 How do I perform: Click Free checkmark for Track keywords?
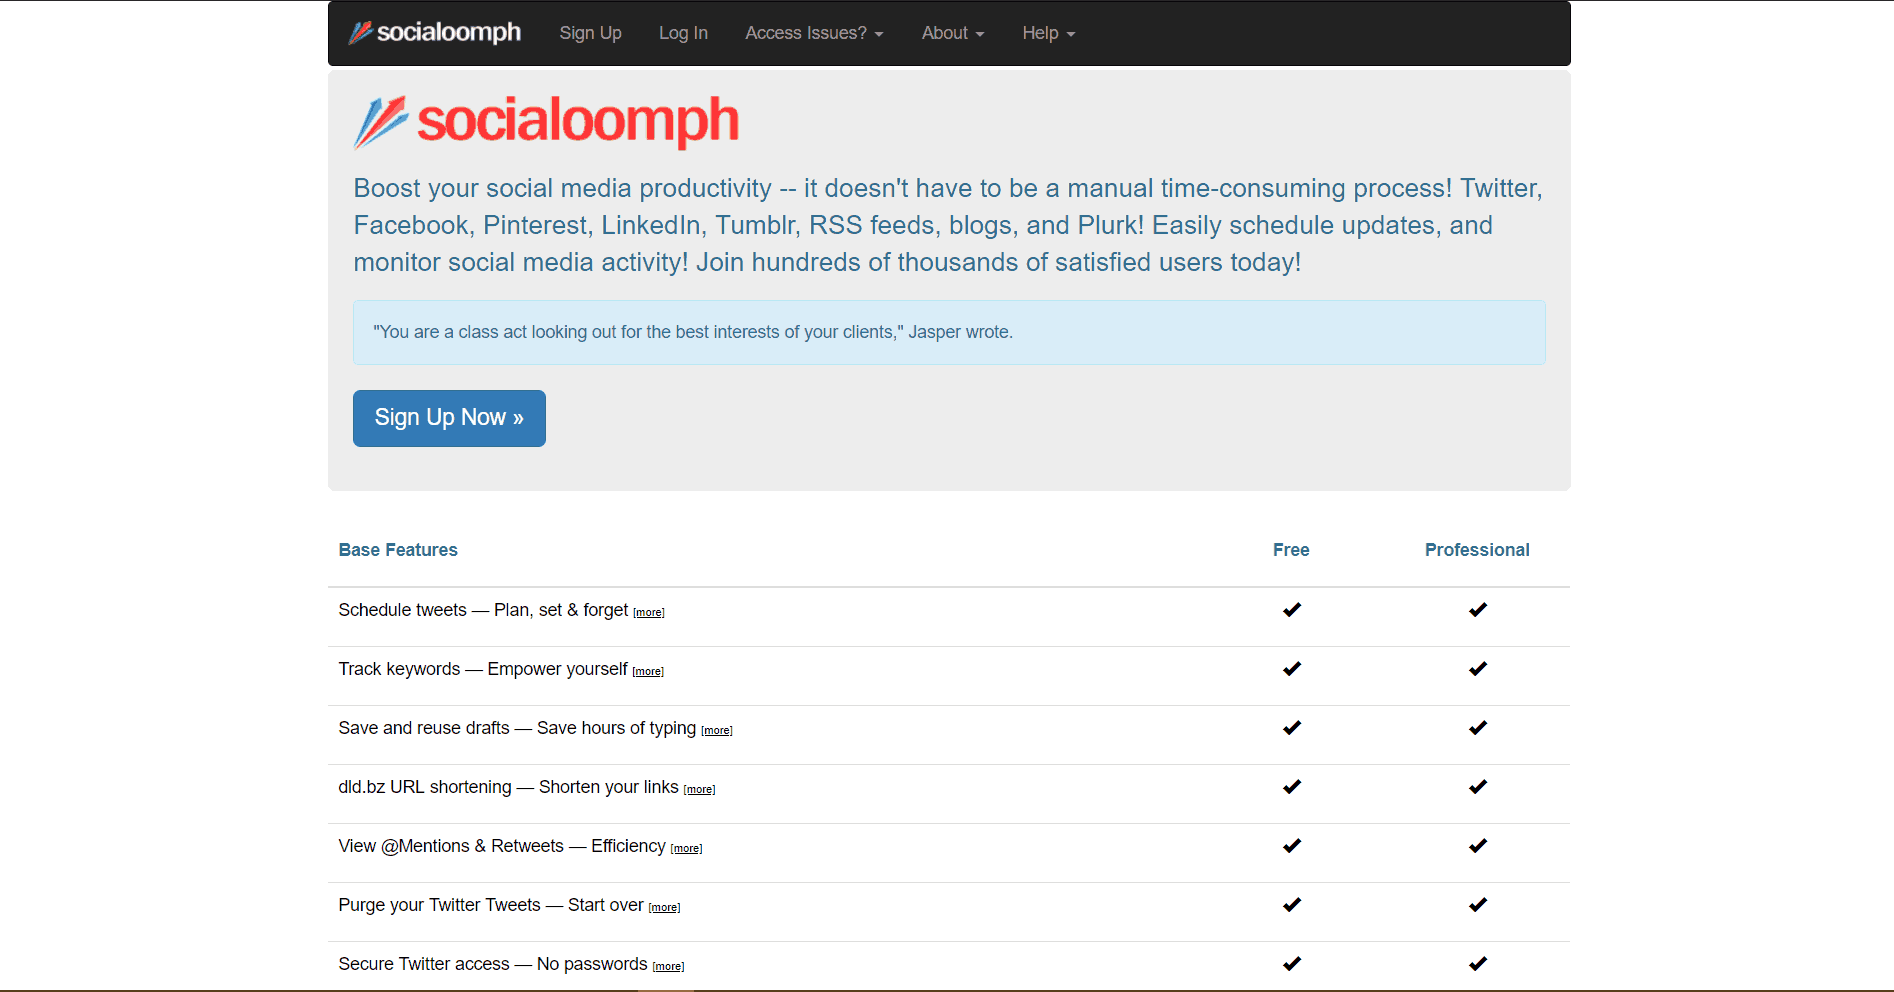pyautogui.click(x=1292, y=668)
